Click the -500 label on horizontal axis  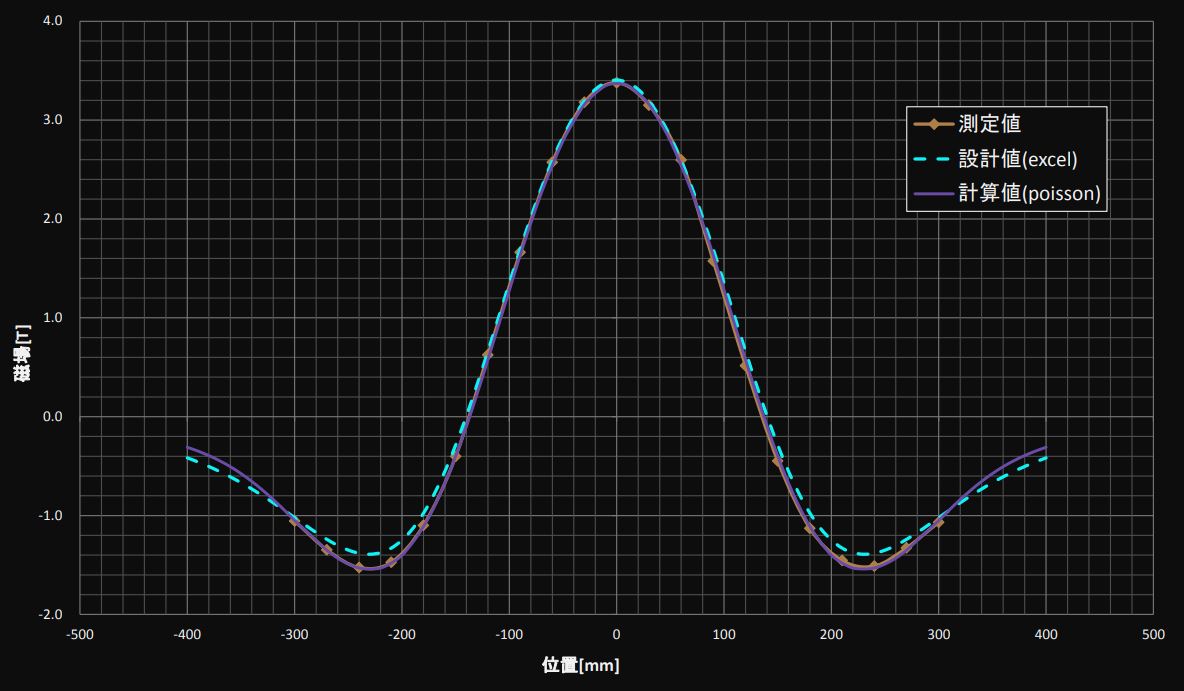[80, 634]
